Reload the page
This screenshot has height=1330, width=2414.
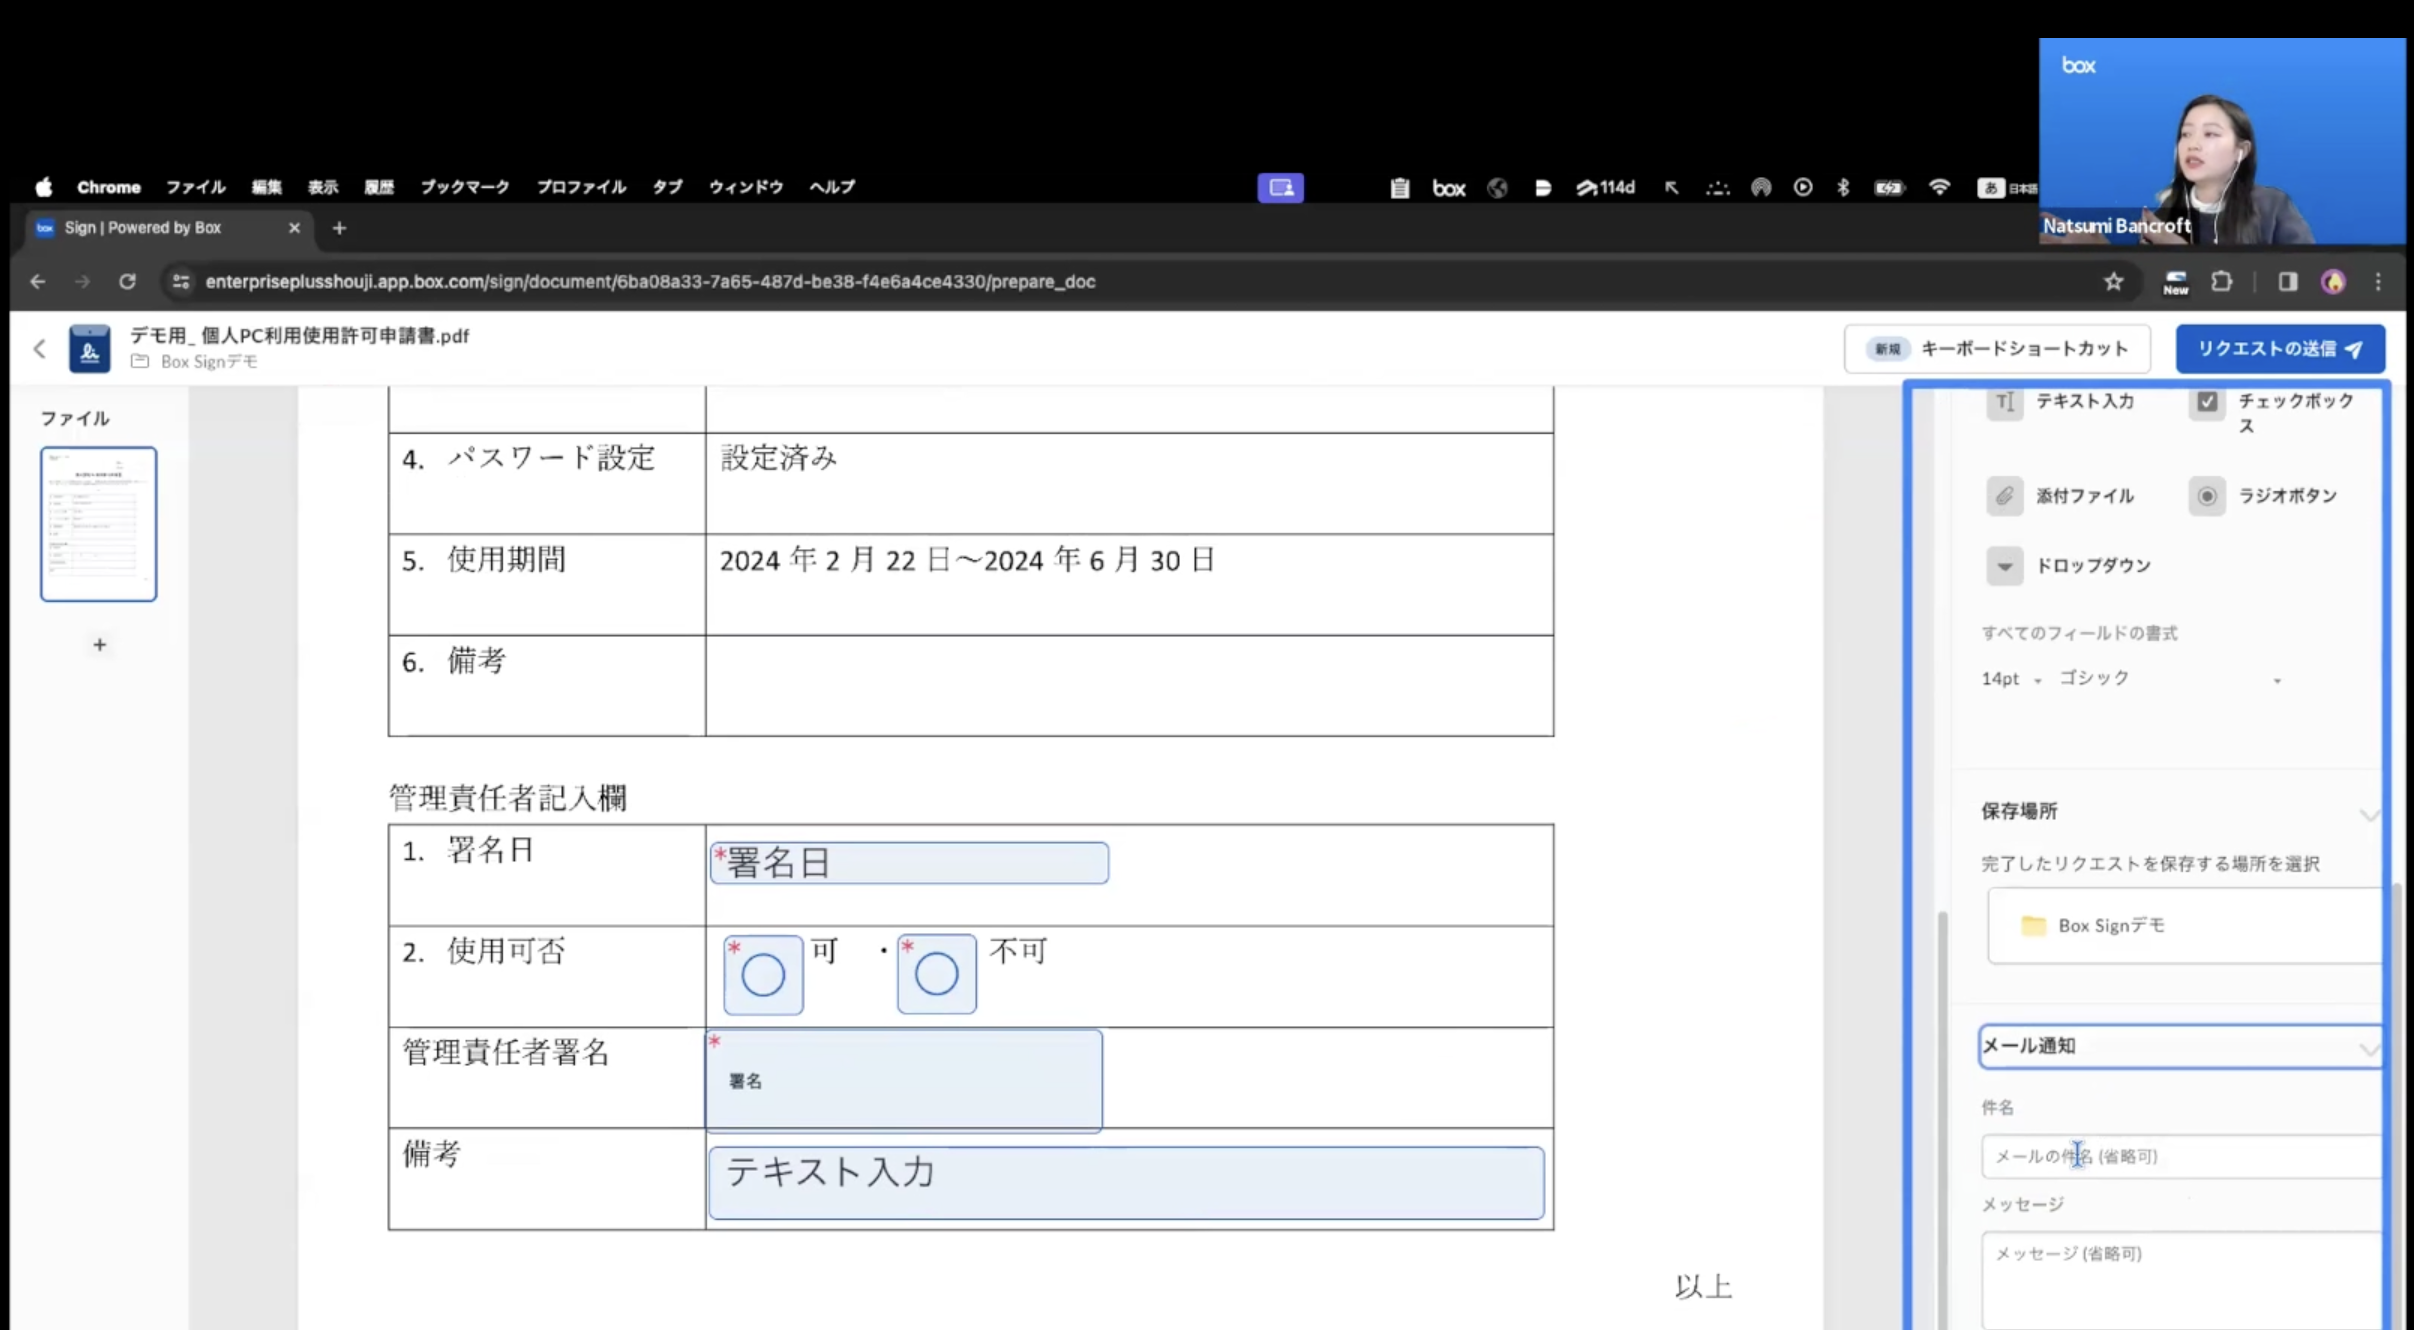pos(127,282)
